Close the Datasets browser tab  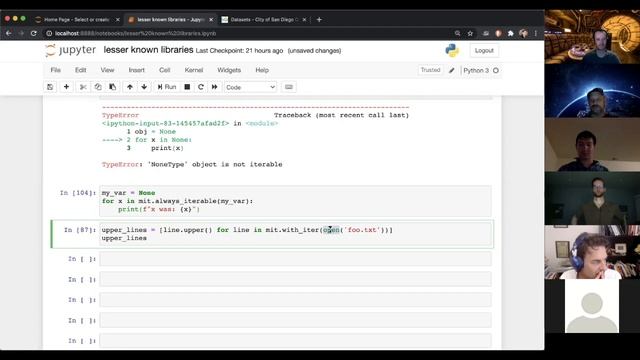304,20
